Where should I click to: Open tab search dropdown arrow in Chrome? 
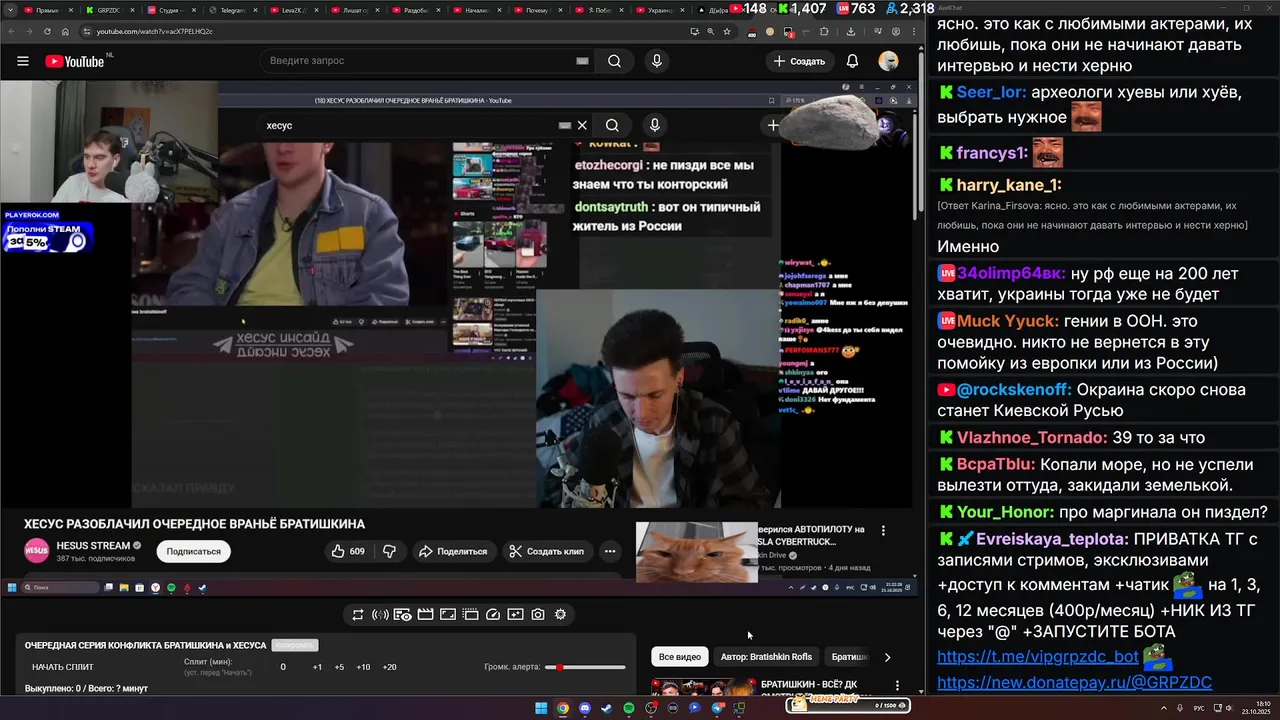tap(10, 10)
